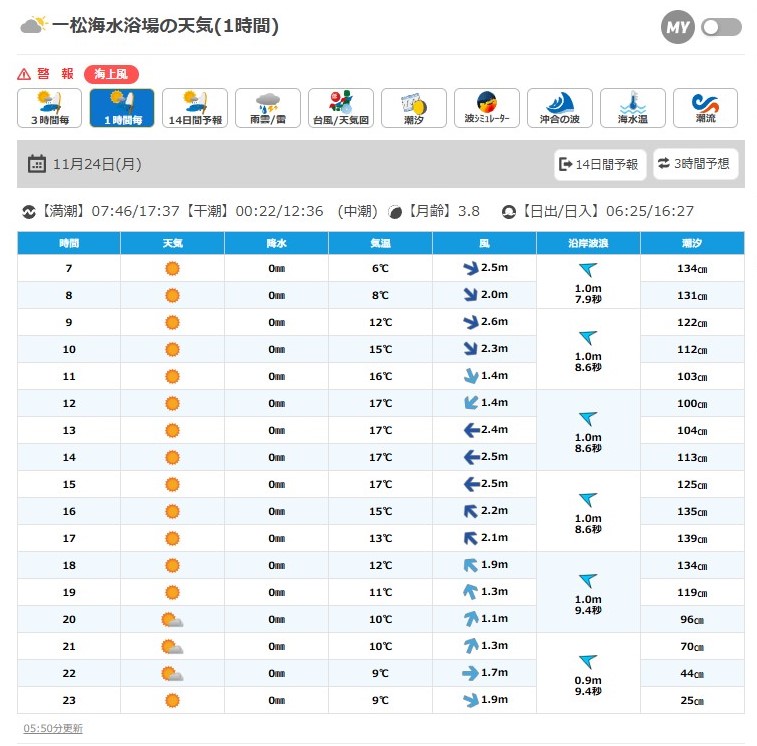The image size is (757, 746).
Task: Open the 海水温 sea temperature icon
Action: pos(633,108)
